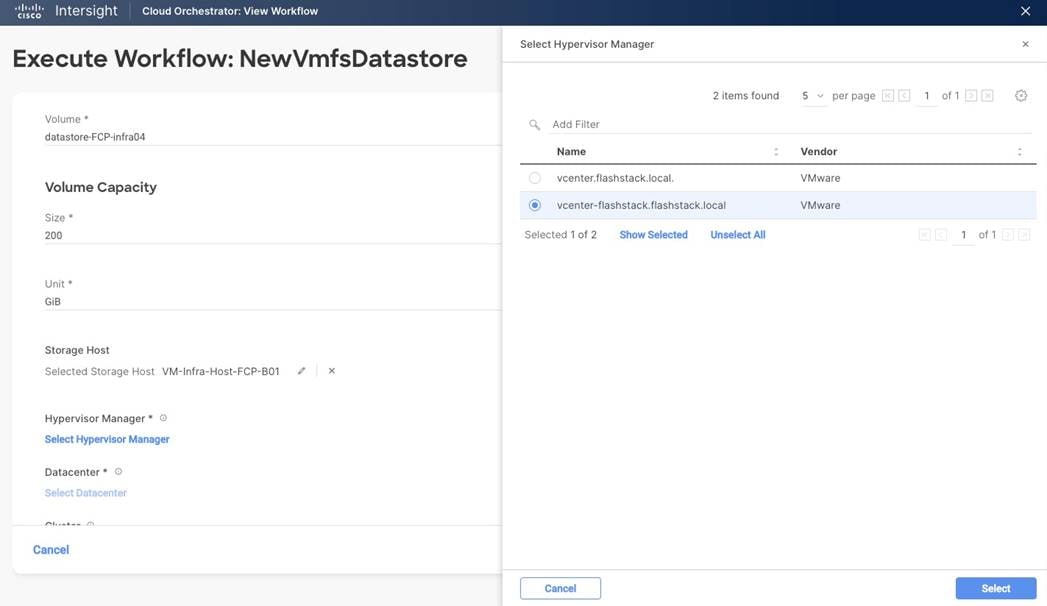Click the Unit field showing GiB
The height and width of the screenshot is (606, 1047).
coord(272,302)
